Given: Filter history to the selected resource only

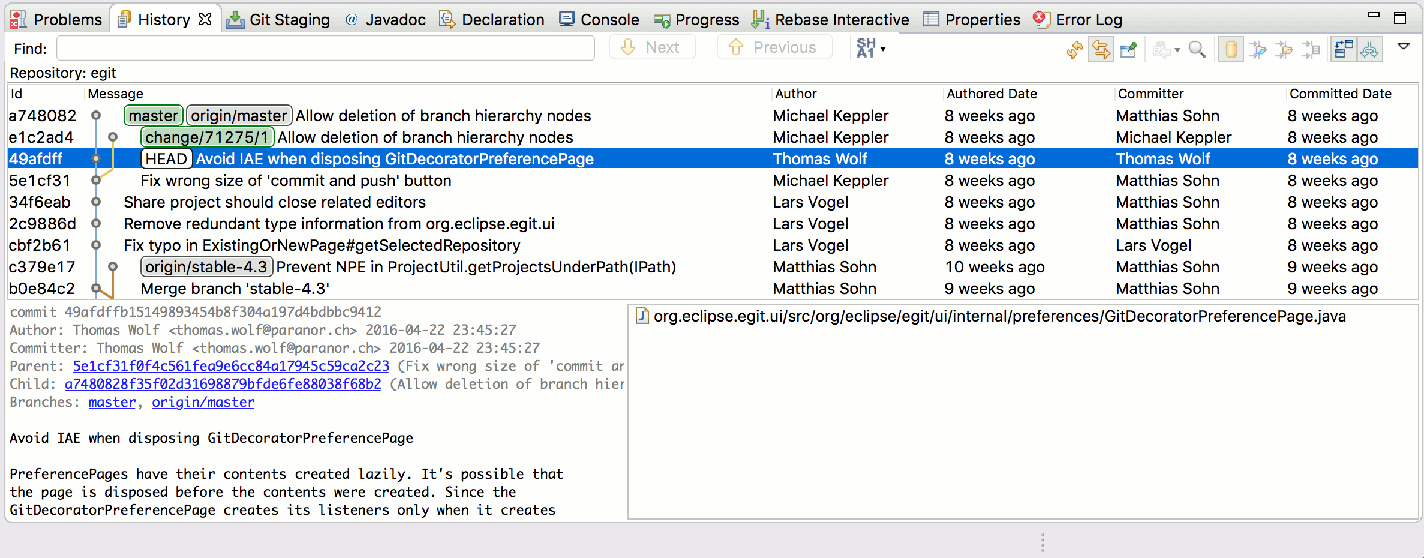Looking at the screenshot, I should point(1310,49).
